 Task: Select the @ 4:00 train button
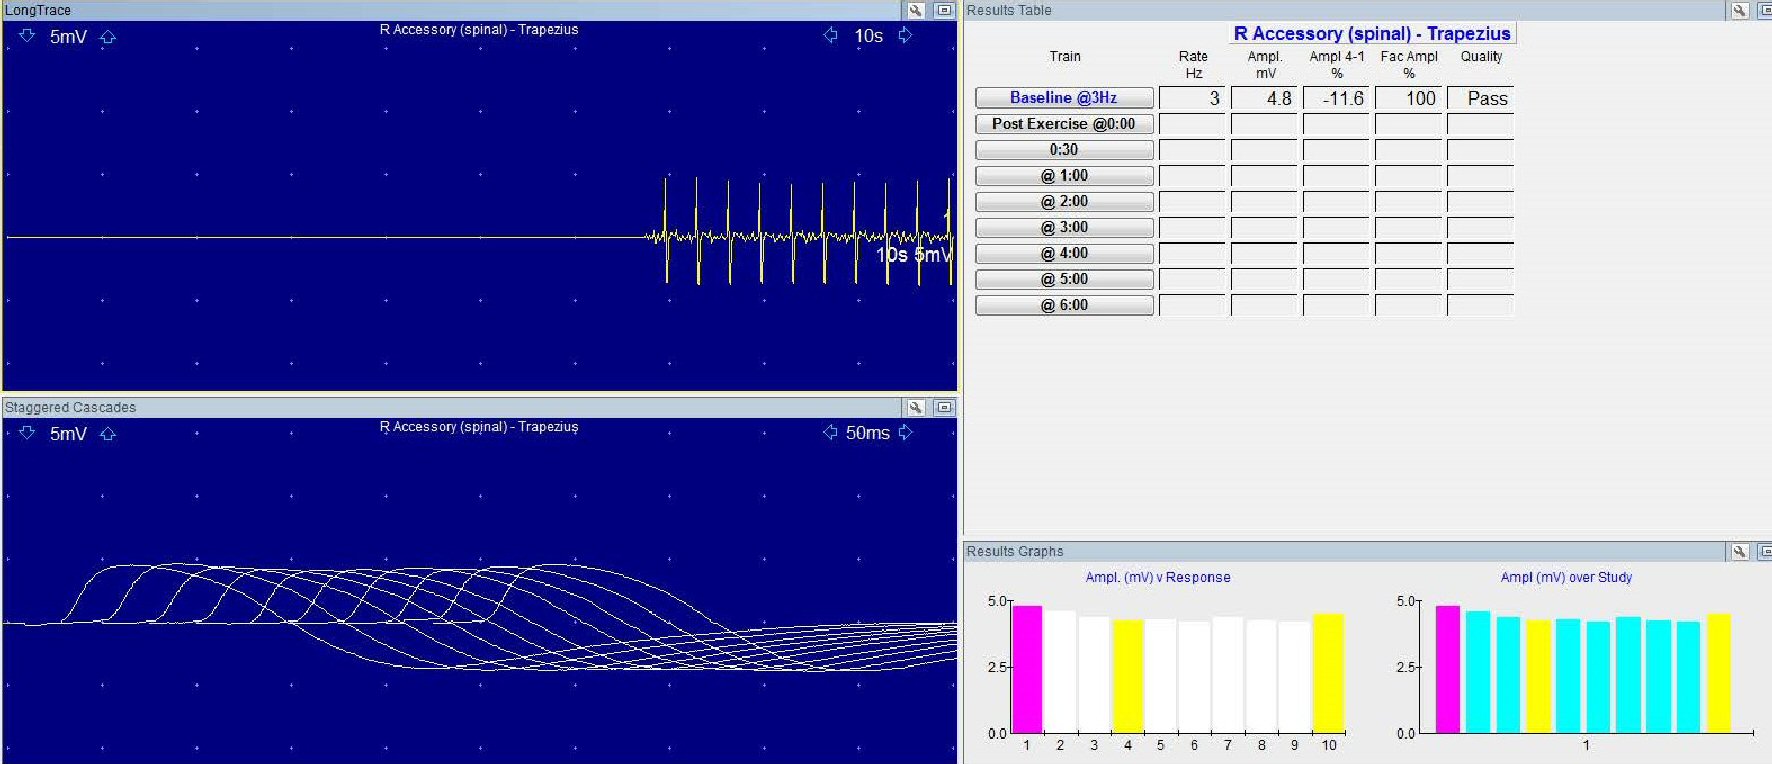point(1064,254)
